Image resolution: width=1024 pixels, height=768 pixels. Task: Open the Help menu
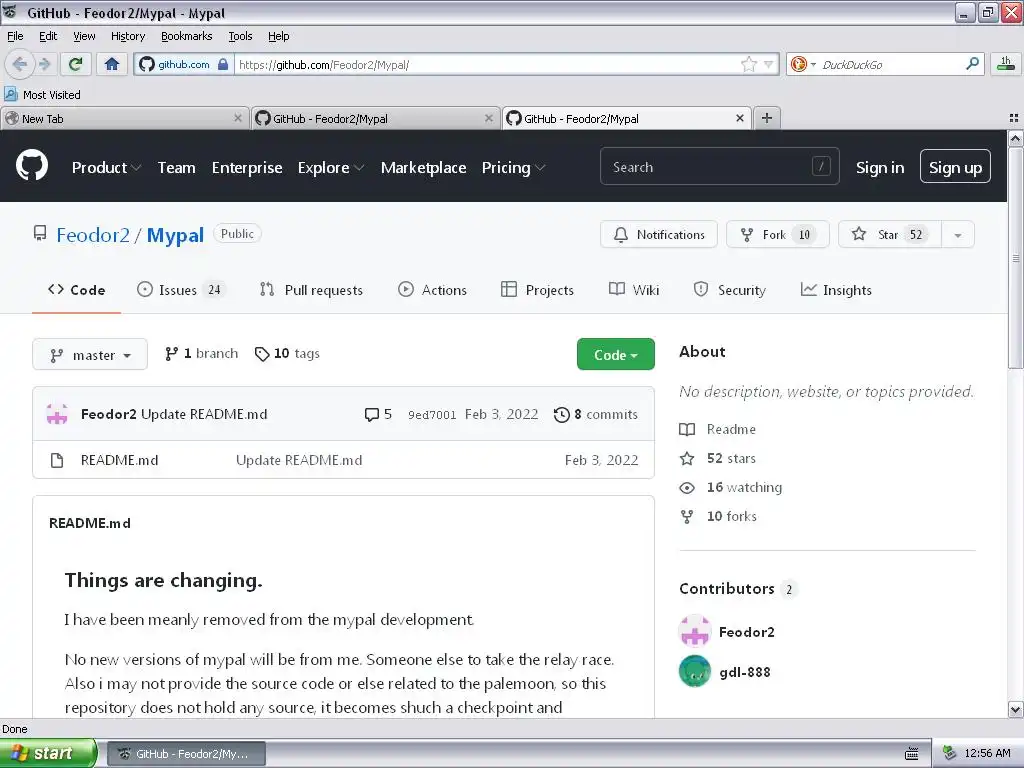(278, 36)
